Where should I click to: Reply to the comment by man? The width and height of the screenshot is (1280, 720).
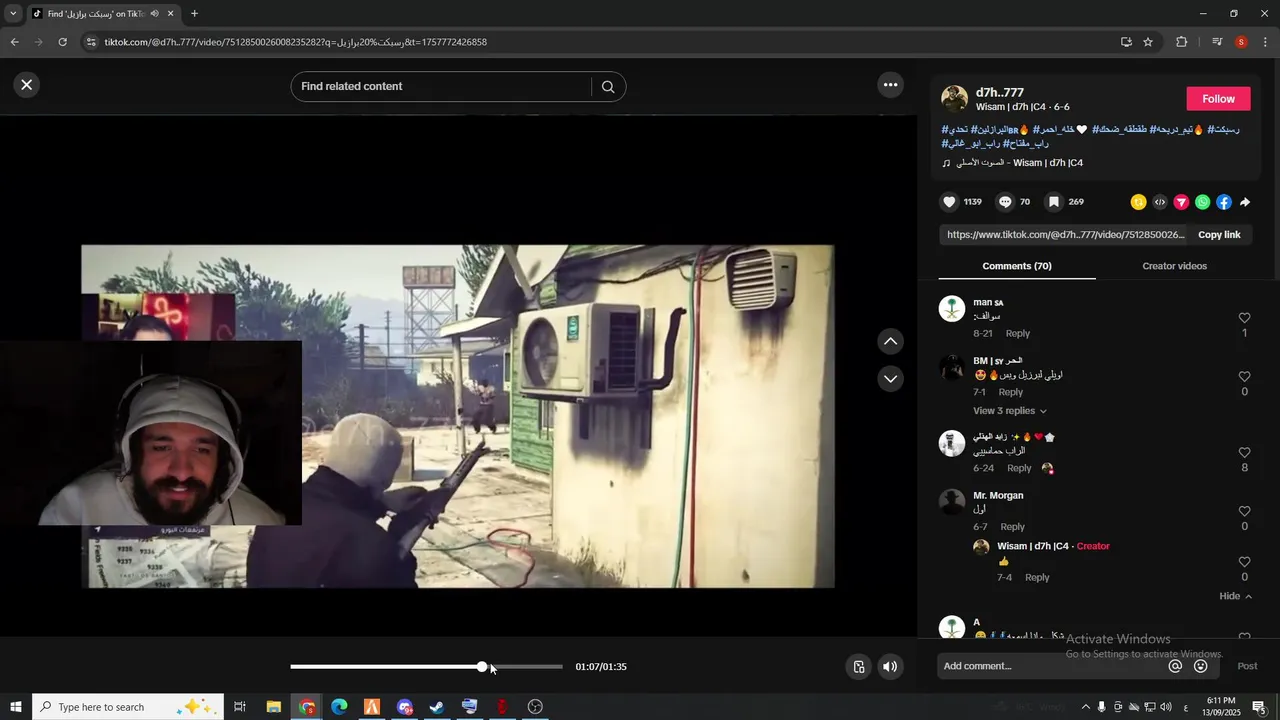[1017, 334]
